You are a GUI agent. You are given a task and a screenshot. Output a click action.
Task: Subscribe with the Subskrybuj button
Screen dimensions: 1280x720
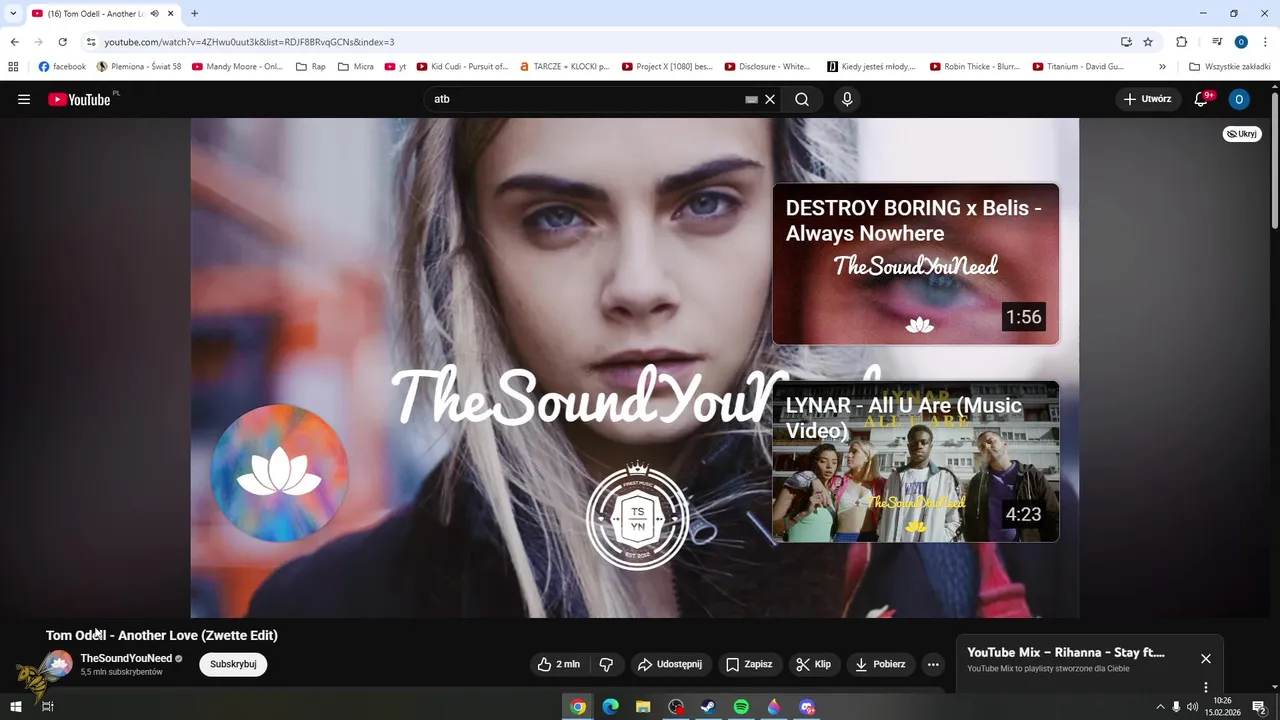233,664
